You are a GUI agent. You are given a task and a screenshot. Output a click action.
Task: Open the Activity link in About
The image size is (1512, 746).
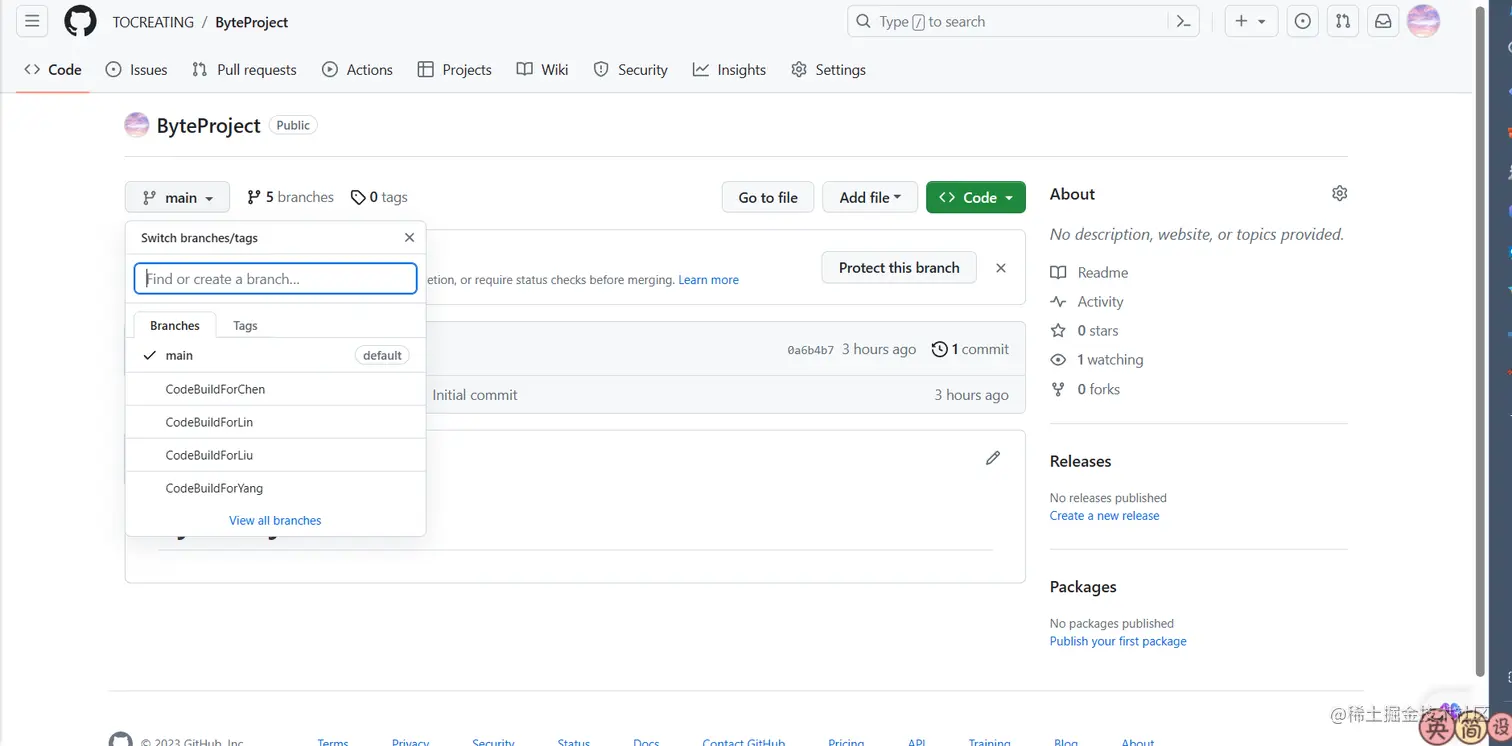(1087, 301)
